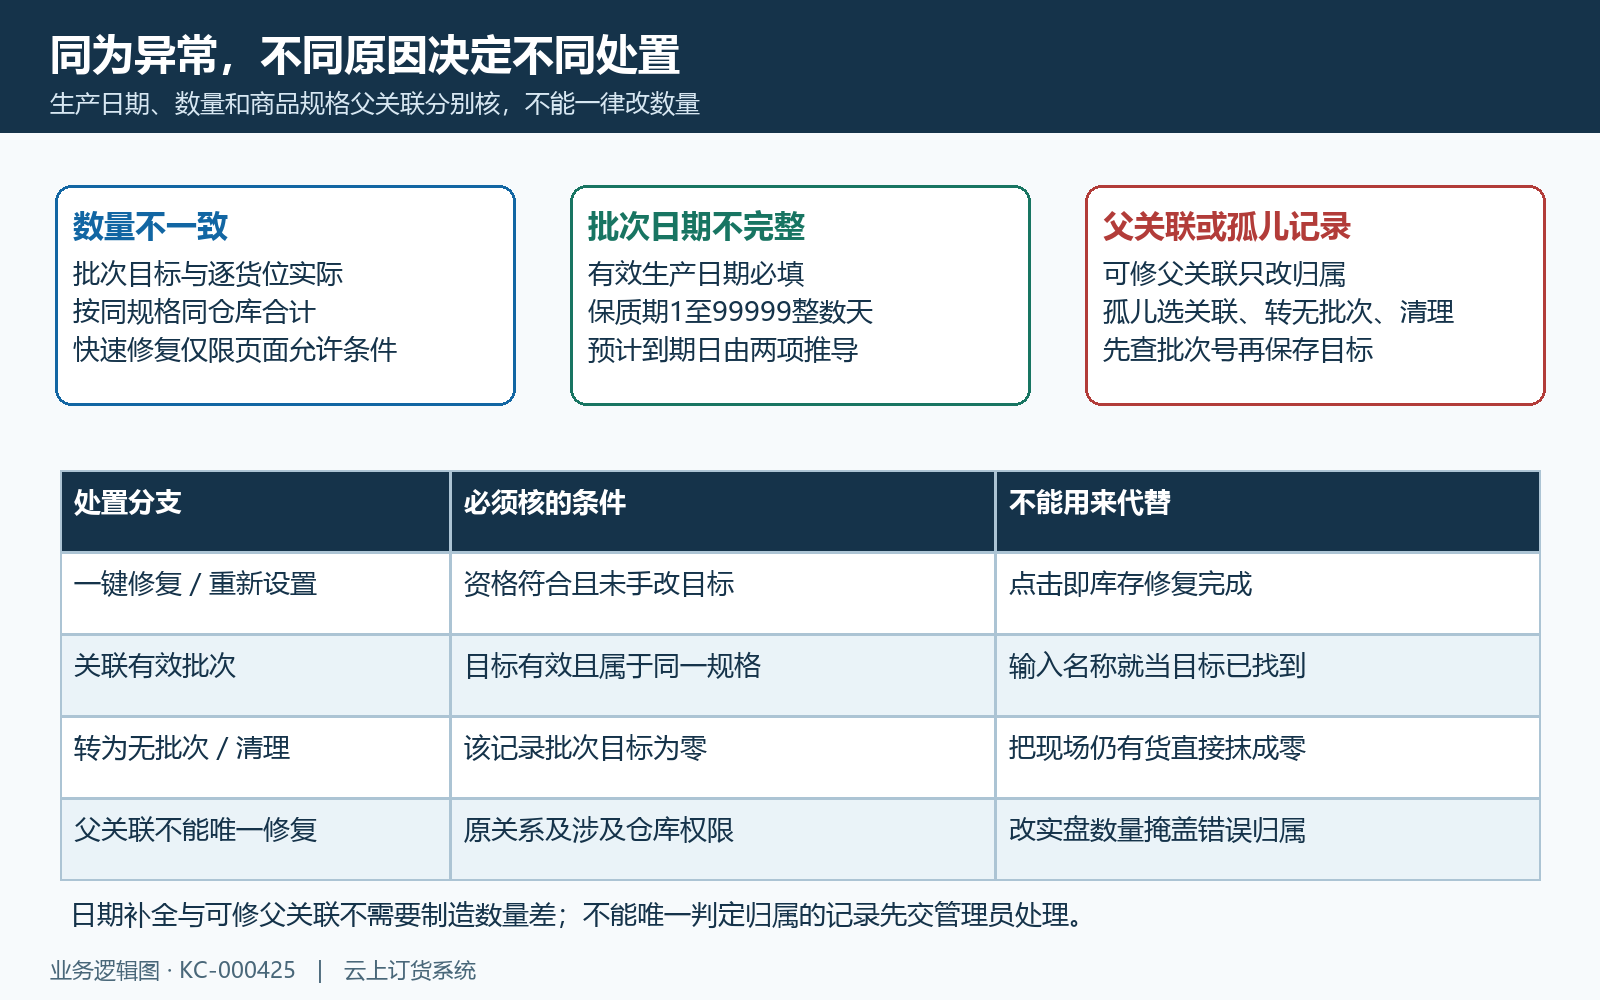
Task: Click the line "孤儿选关联、转无批次、清理"
Action: coord(1278,312)
